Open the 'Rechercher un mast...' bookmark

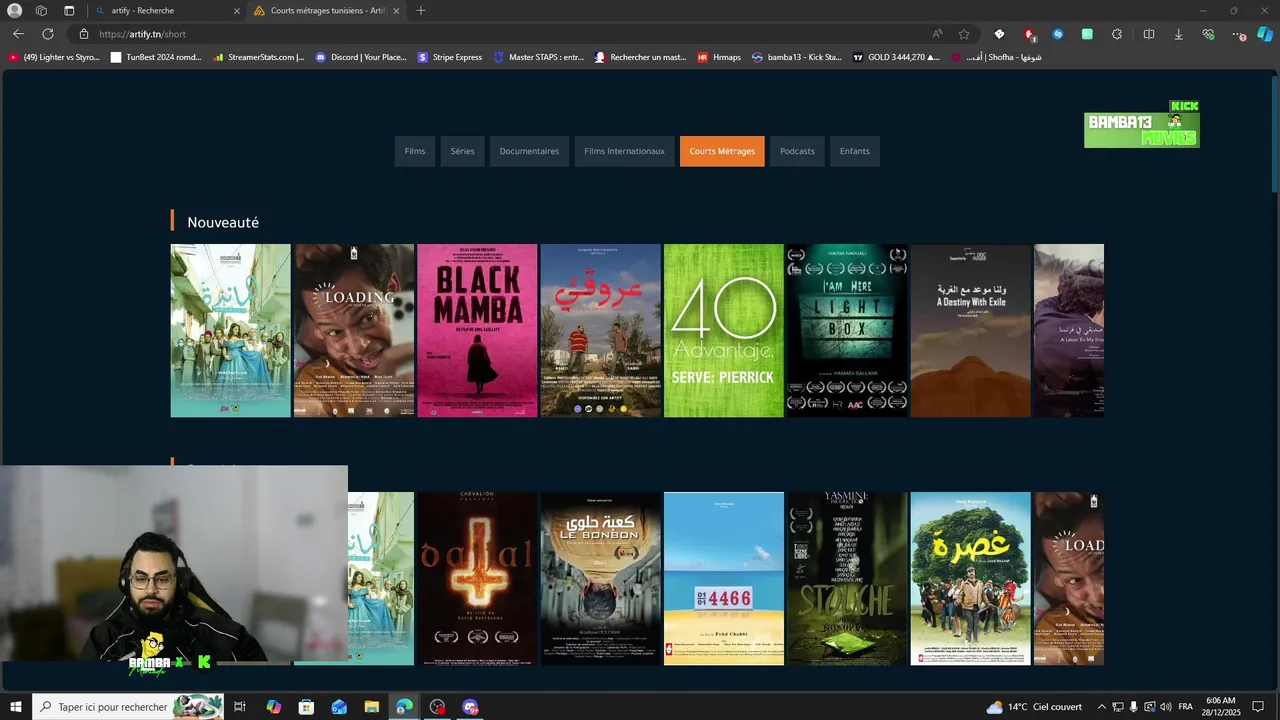pyautogui.click(x=640, y=57)
